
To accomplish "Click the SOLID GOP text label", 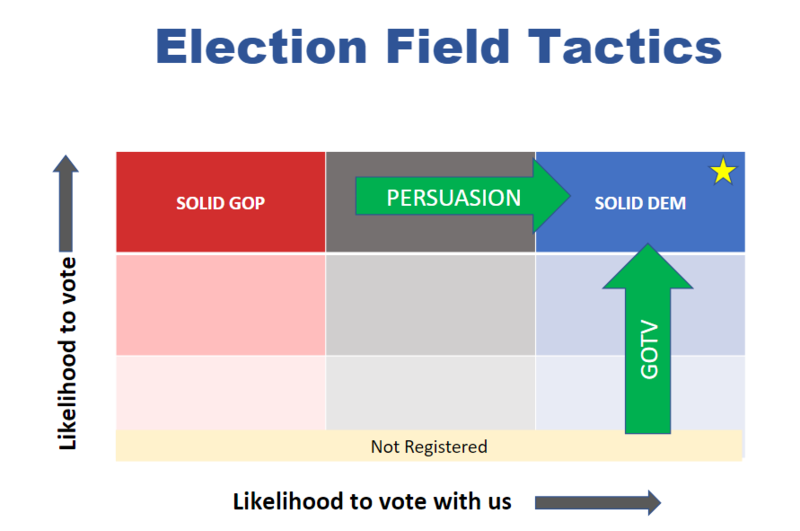I will [220, 203].
